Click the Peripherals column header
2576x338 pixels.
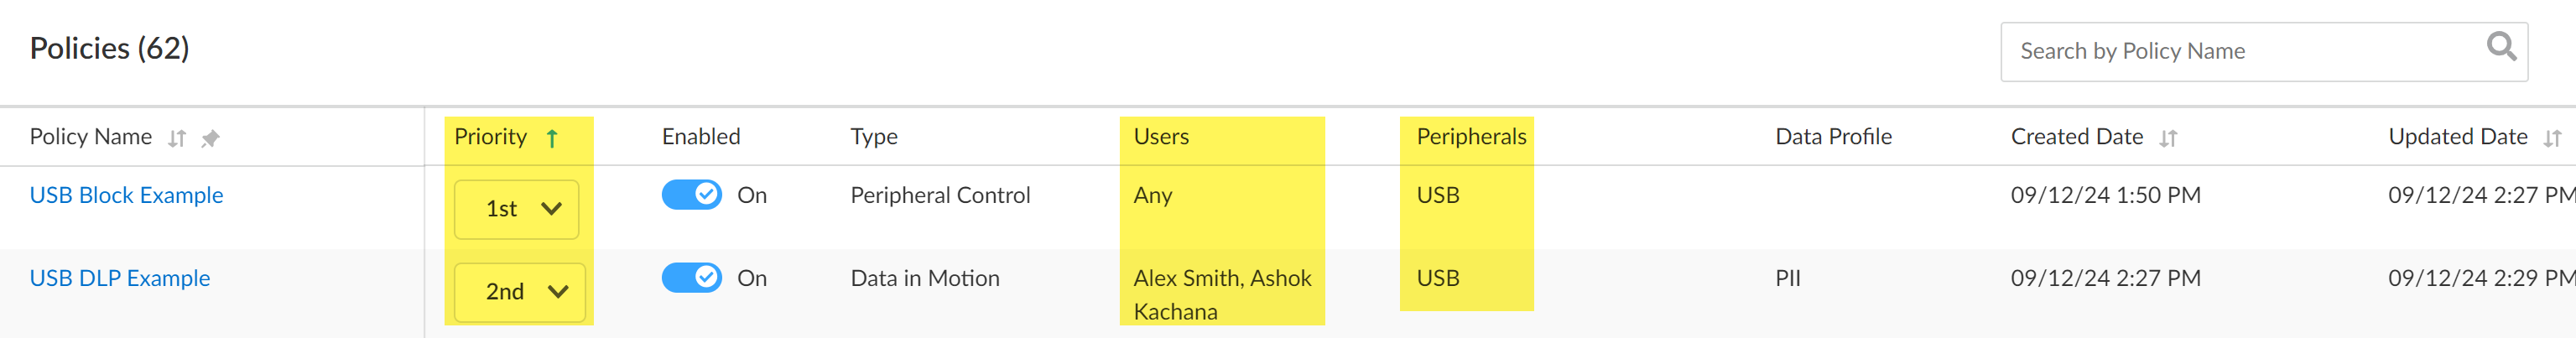pos(1470,137)
